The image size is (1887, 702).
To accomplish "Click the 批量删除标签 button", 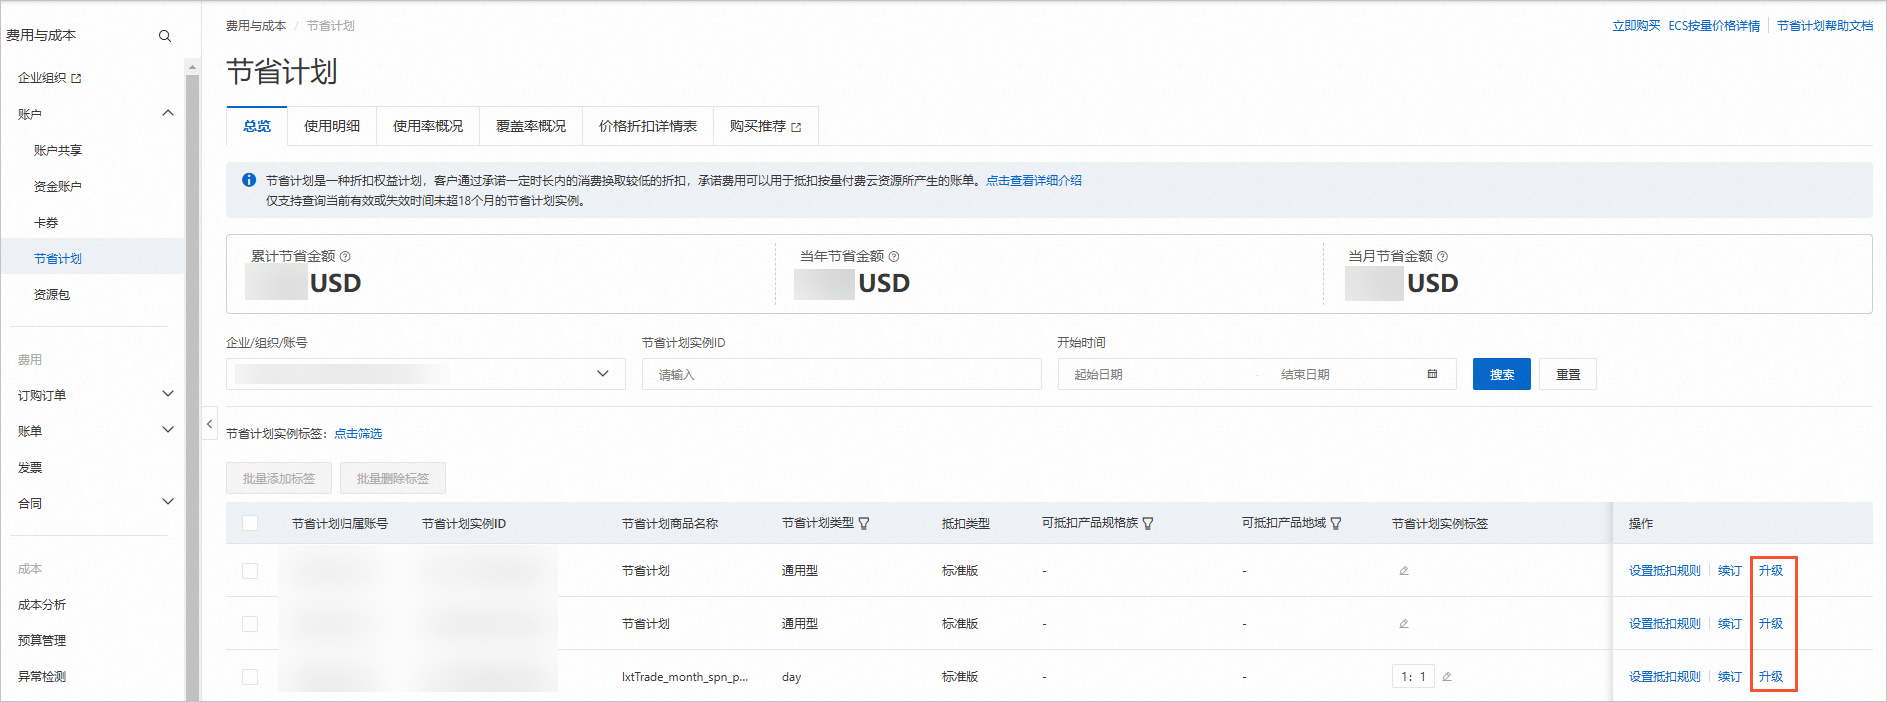I will pyautogui.click(x=393, y=478).
